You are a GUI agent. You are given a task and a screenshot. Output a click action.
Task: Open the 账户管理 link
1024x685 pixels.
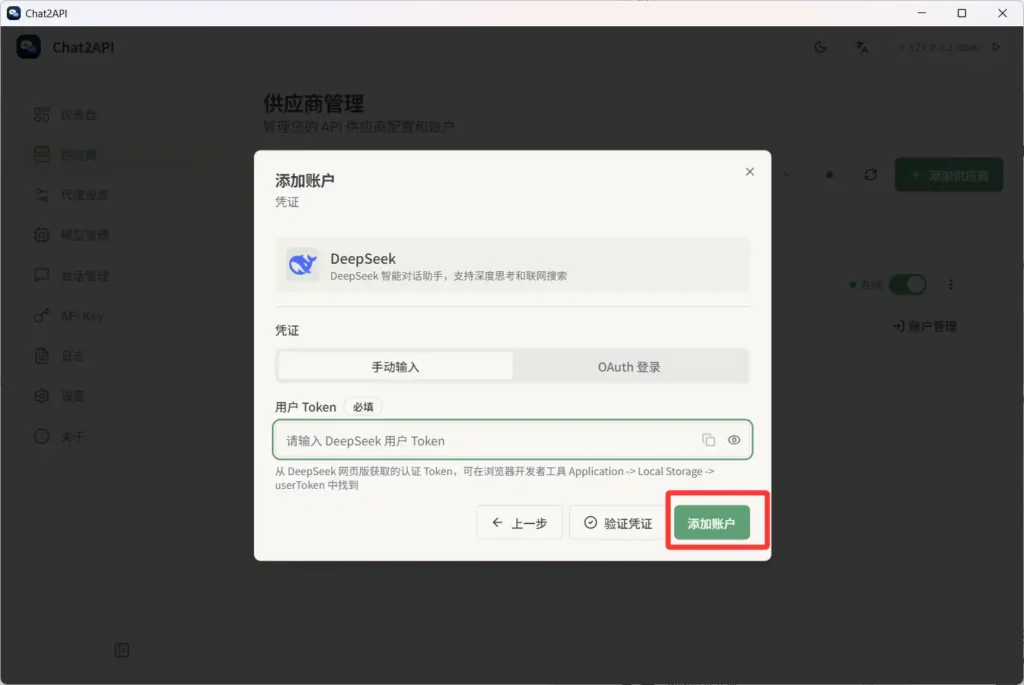click(x=925, y=326)
